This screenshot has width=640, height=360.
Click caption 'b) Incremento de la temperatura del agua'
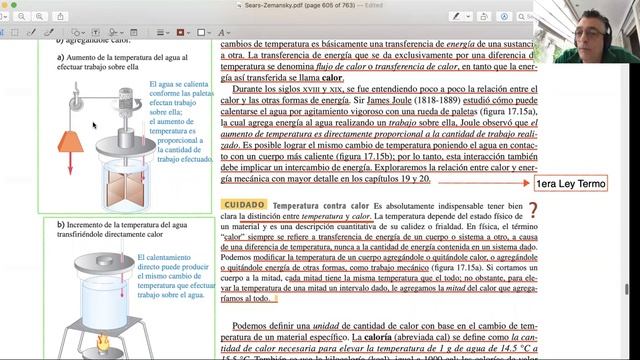coord(122,229)
